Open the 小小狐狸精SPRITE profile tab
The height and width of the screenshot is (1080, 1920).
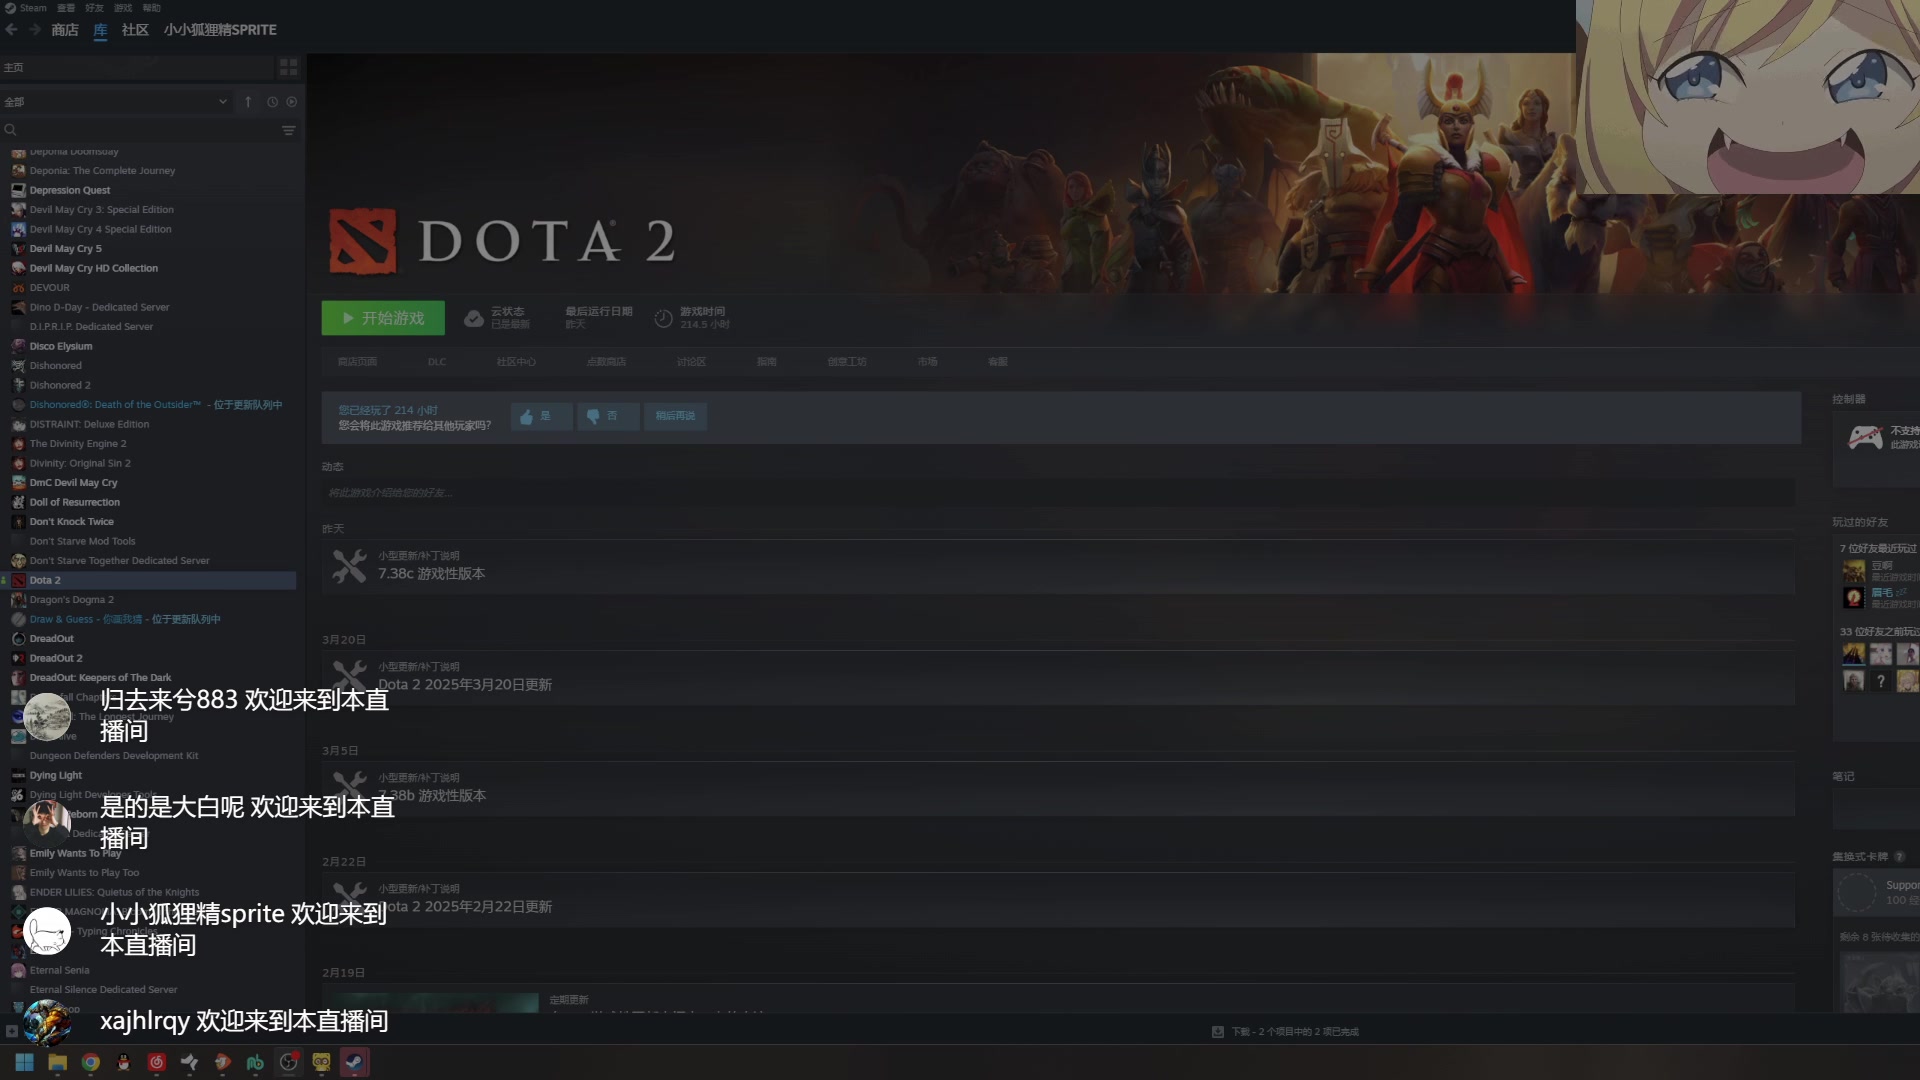click(x=220, y=30)
